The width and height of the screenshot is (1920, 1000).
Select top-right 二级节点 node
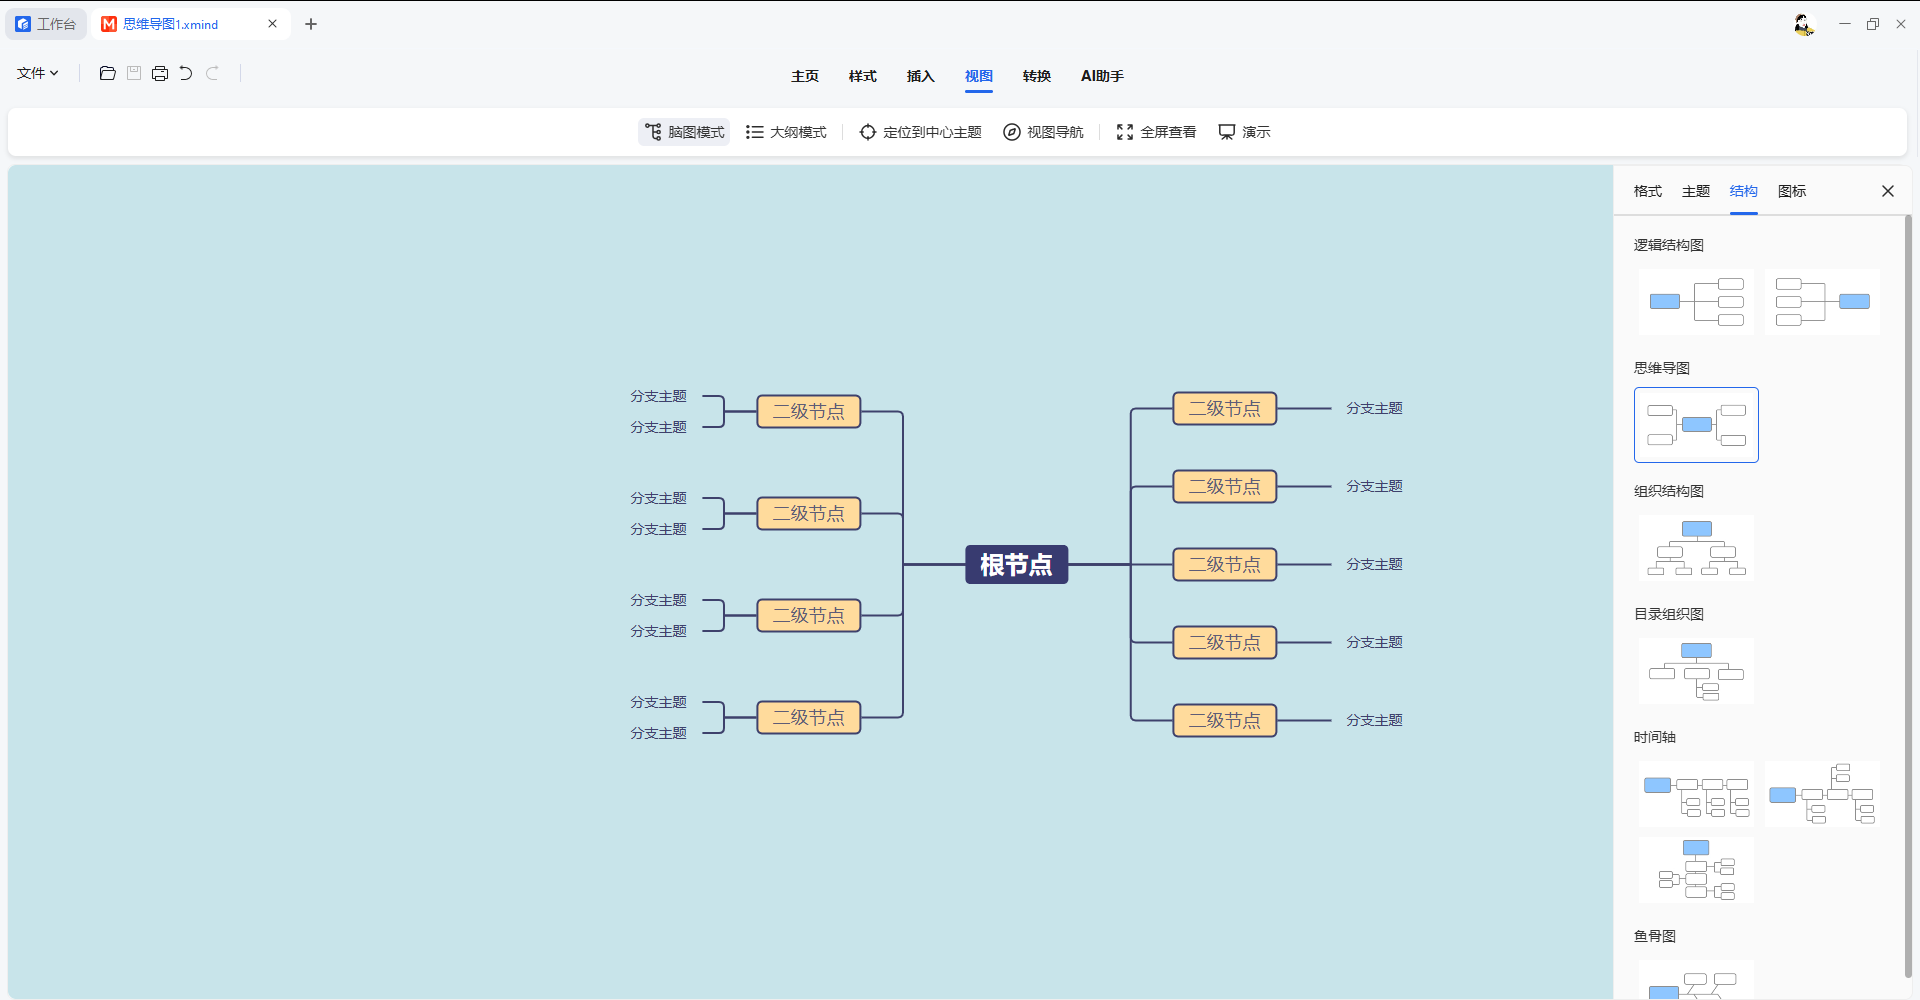pyautogui.click(x=1224, y=409)
